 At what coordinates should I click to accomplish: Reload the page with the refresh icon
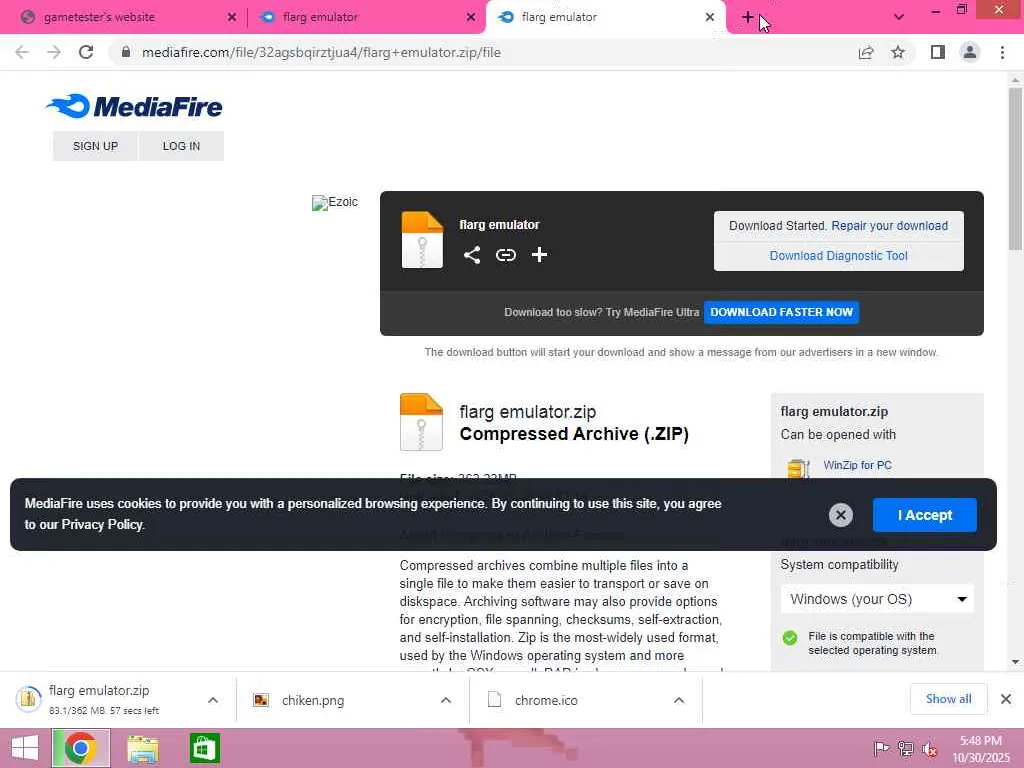tap(86, 52)
